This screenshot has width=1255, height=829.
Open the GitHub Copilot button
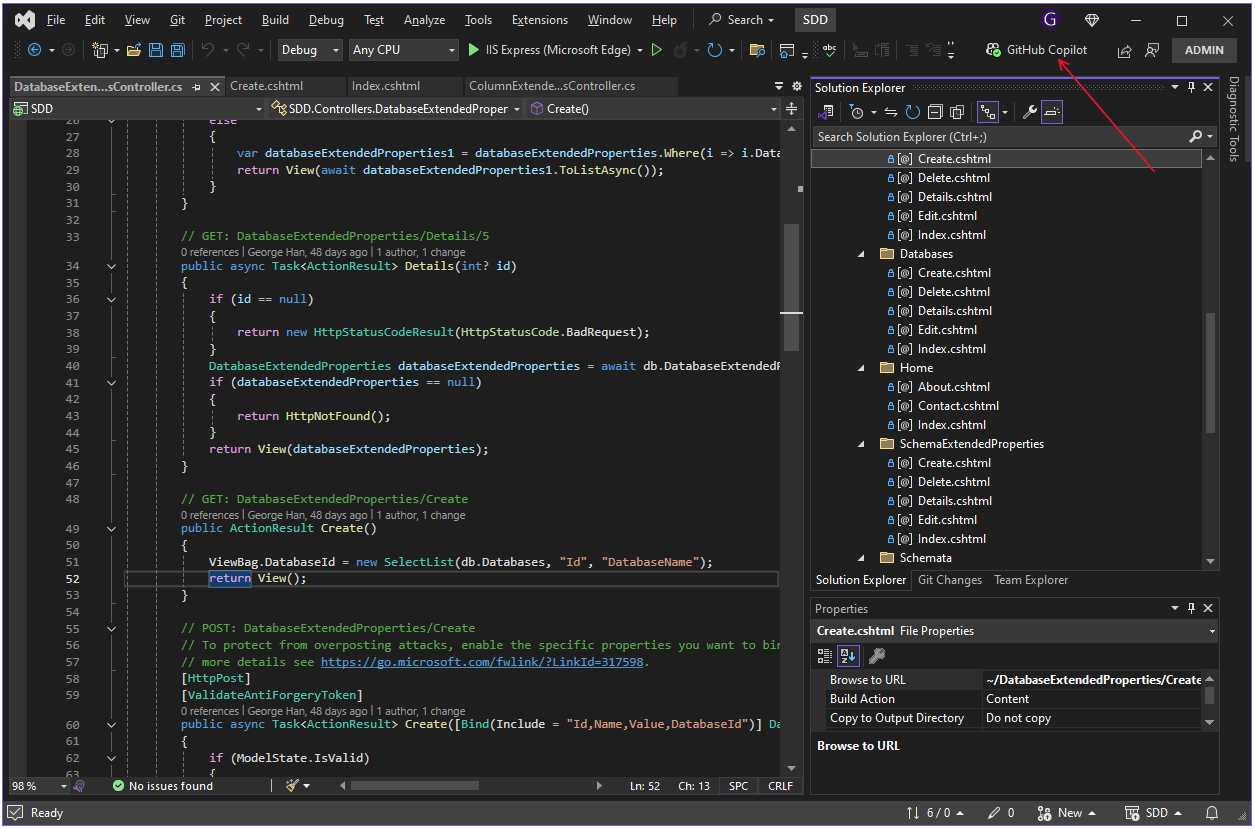pyautogui.click(x=1036, y=50)
